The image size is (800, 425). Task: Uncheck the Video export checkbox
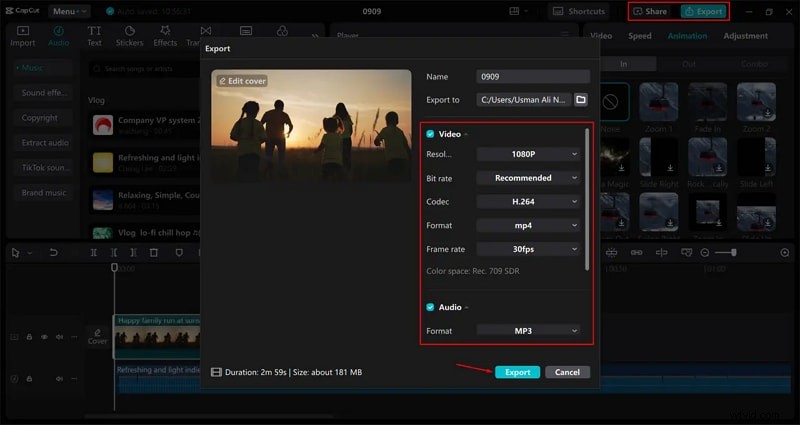[x=430, y=134]
